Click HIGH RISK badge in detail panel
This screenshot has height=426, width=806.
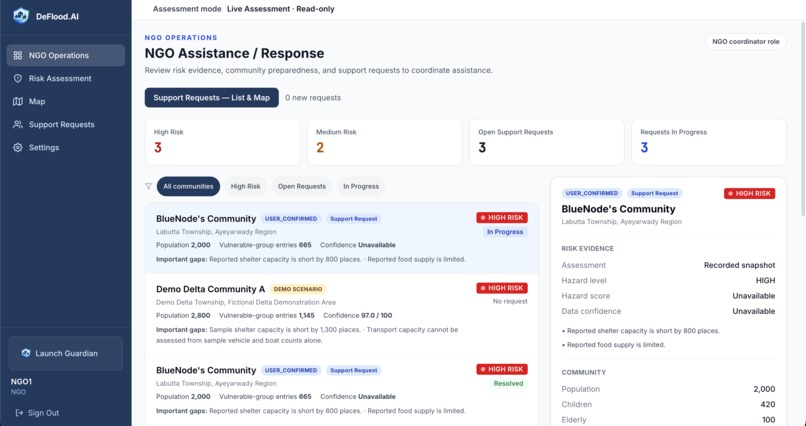749,193
